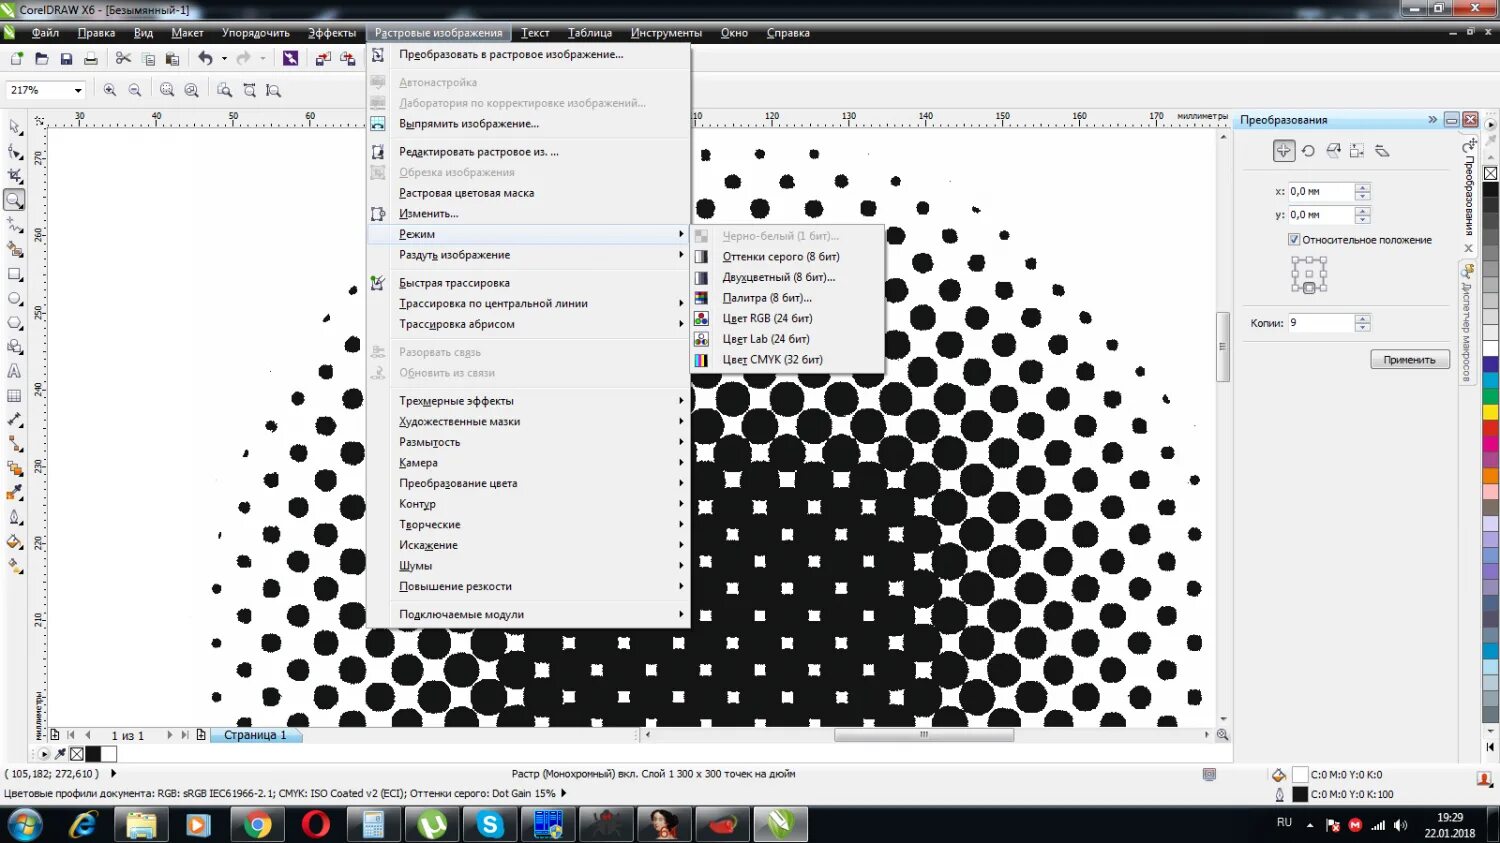The height and width of the screenshot is (843, 1500).
Task: Click the Print icon
Action: pos(90,59)
